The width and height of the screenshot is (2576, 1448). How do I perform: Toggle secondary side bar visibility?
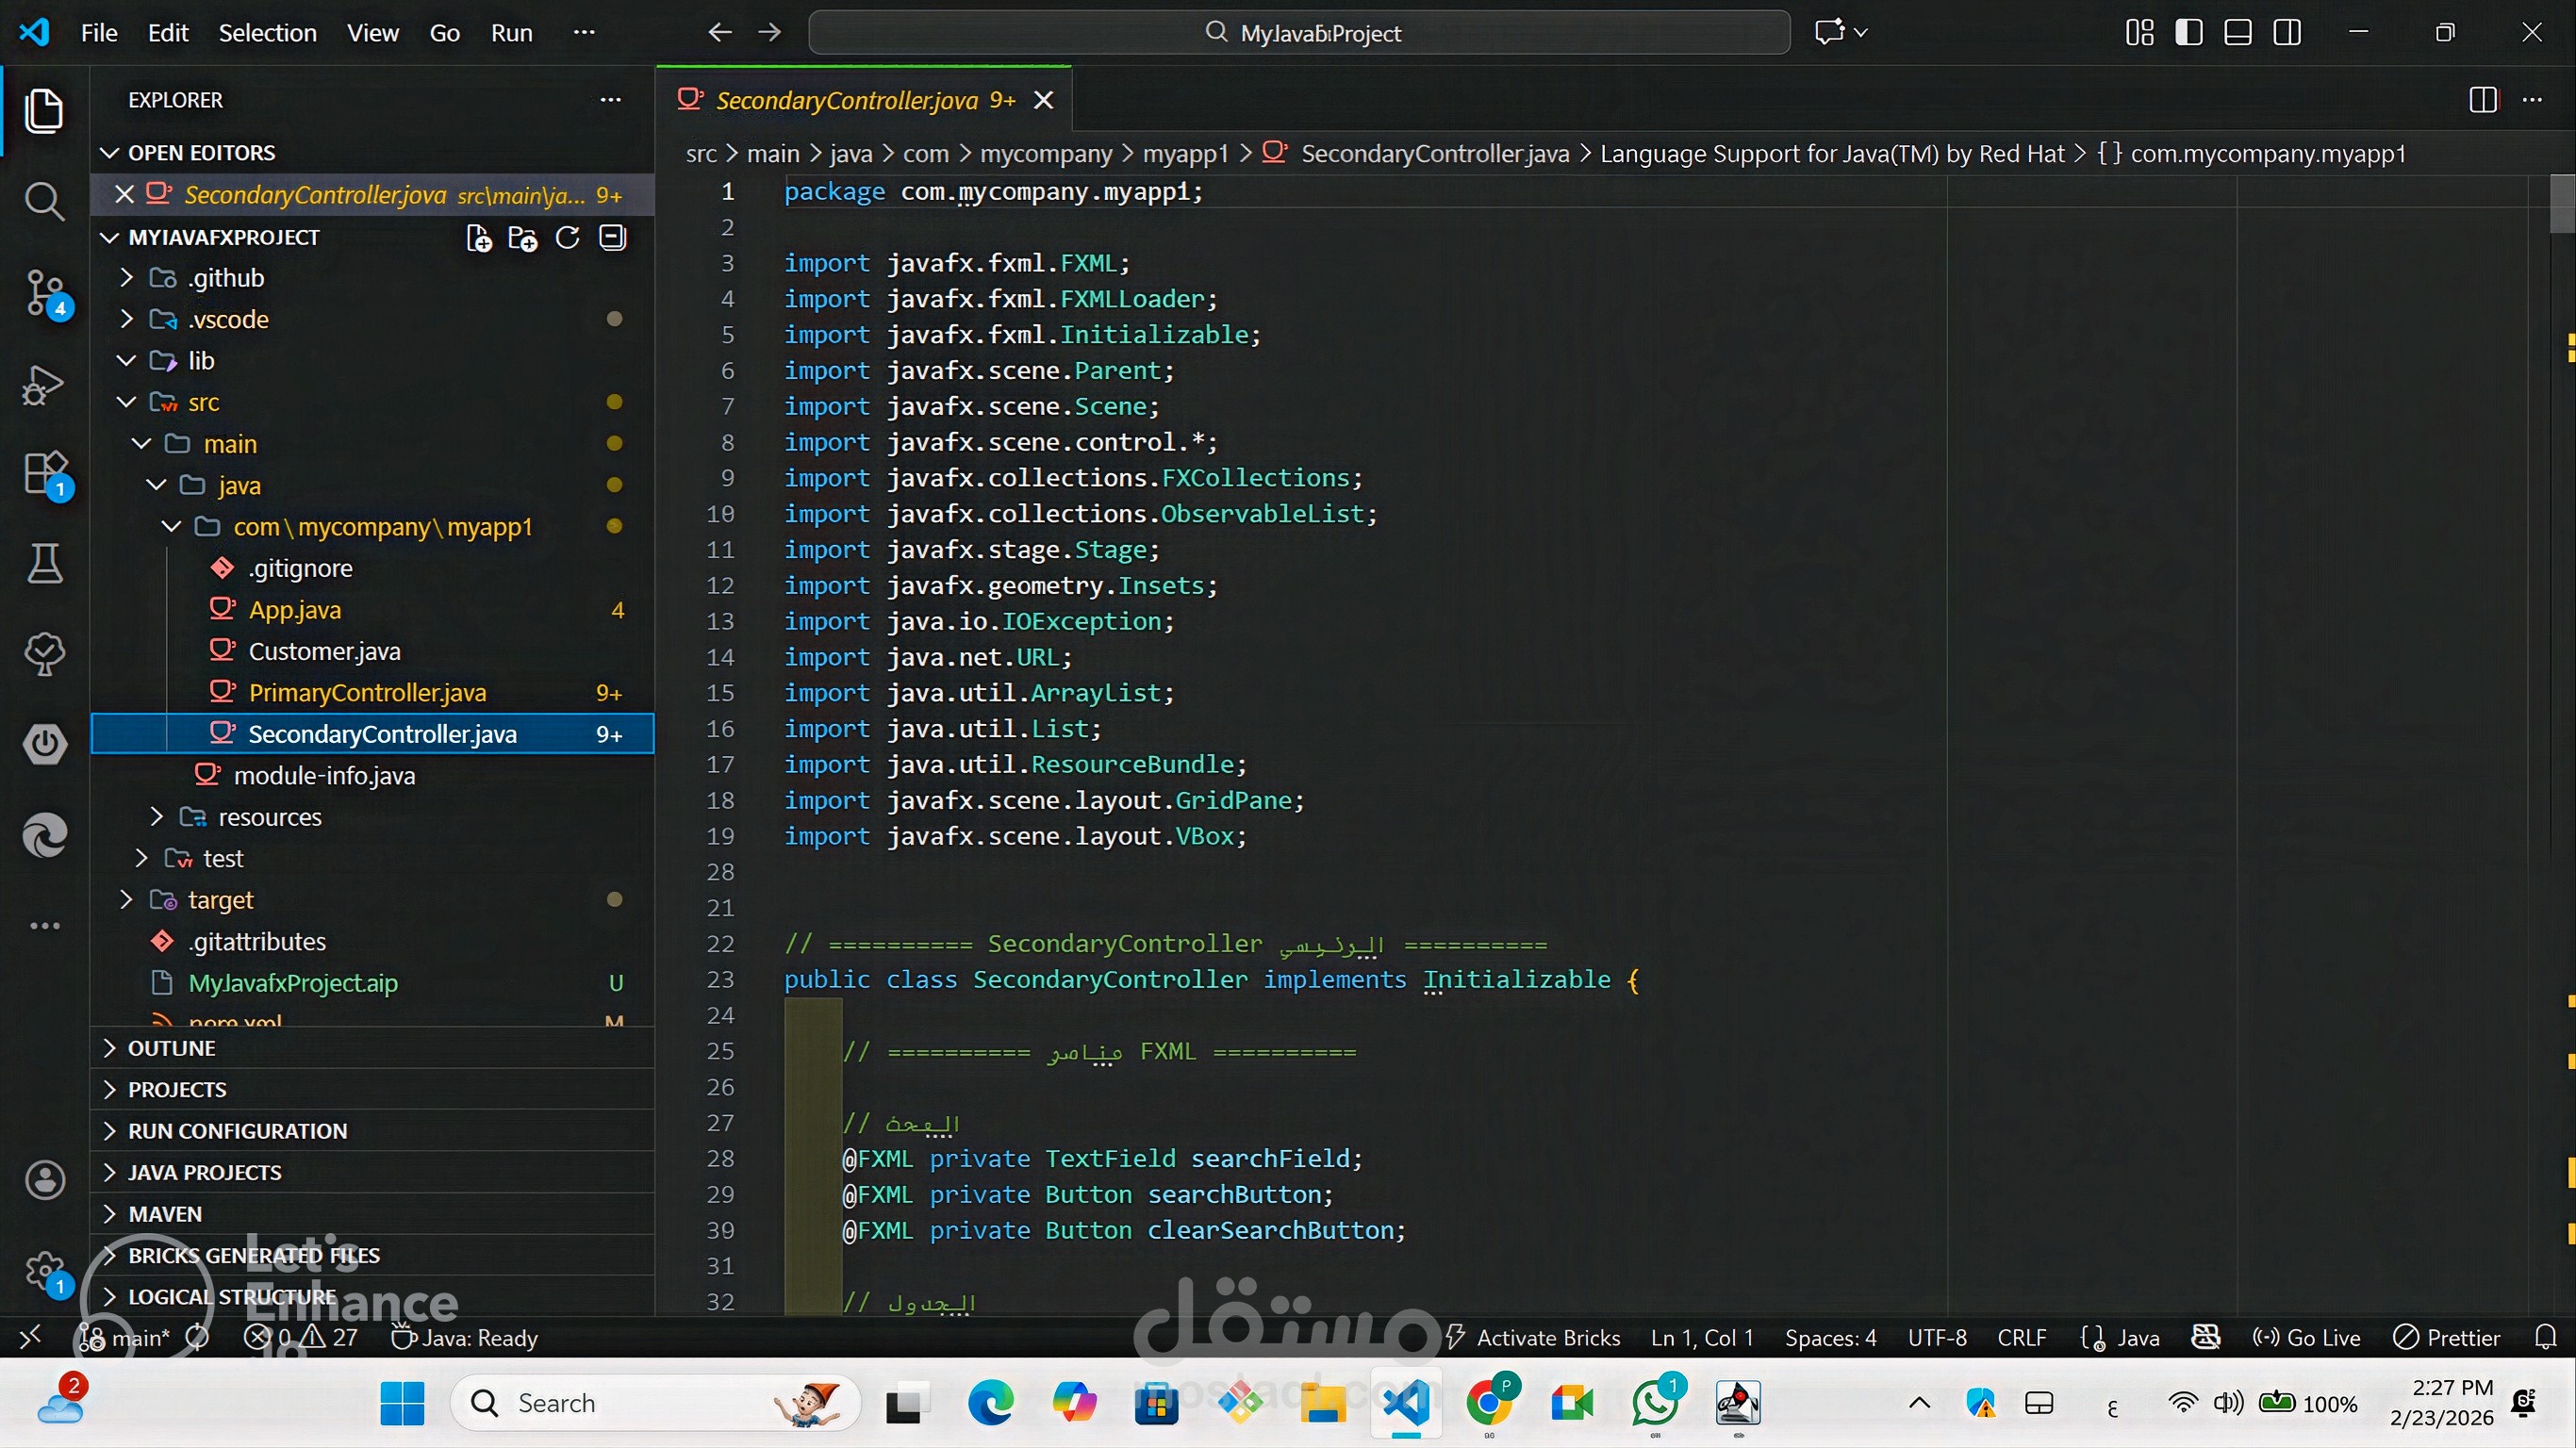click(2287, 33)
